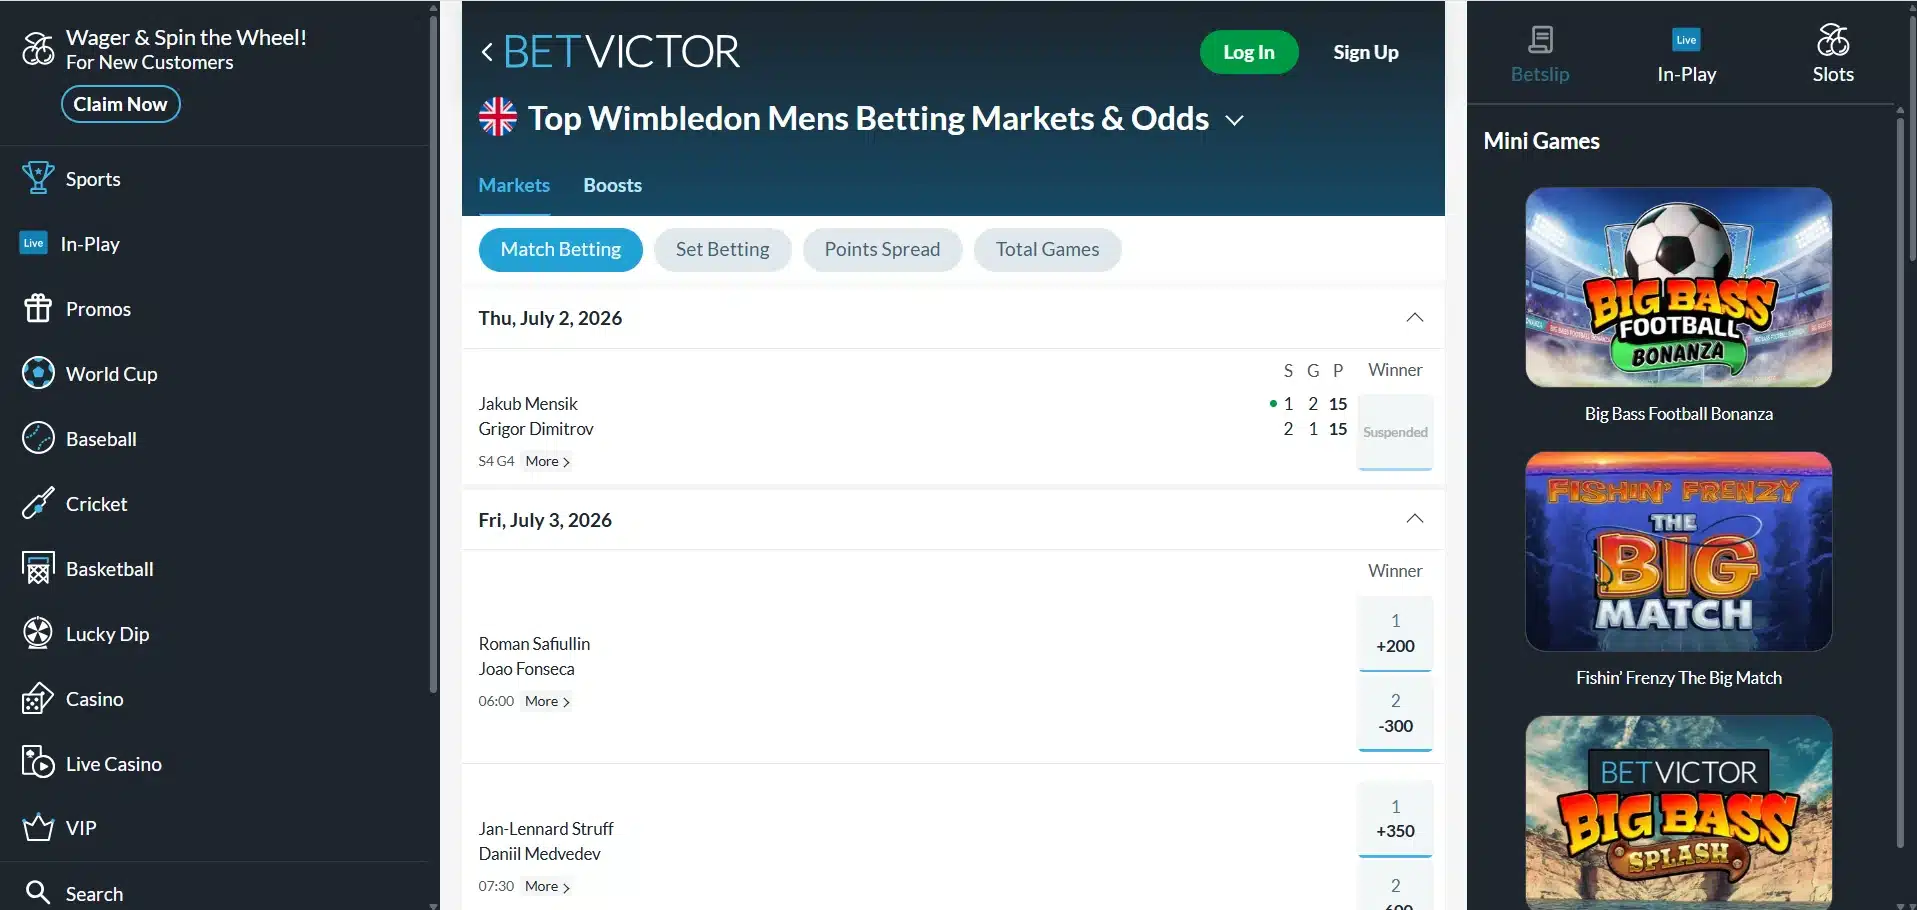This screenshot has height=910, width=1917.
Task: Click the Fishin' Frenzy The Big Match caption
Action: tap(1678, 678)
